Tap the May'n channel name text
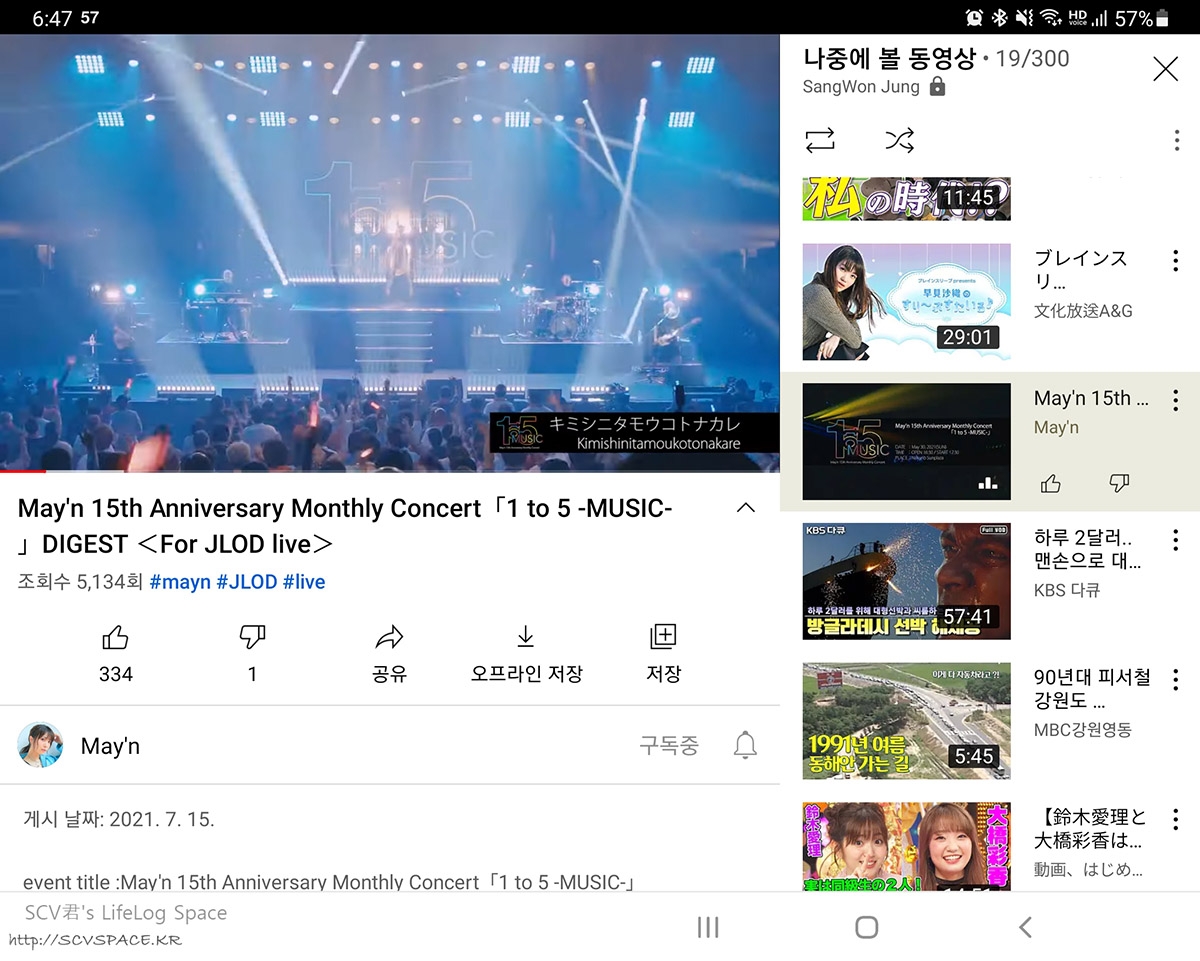The height and width of the screenshot is (961, 1200). 110,746
